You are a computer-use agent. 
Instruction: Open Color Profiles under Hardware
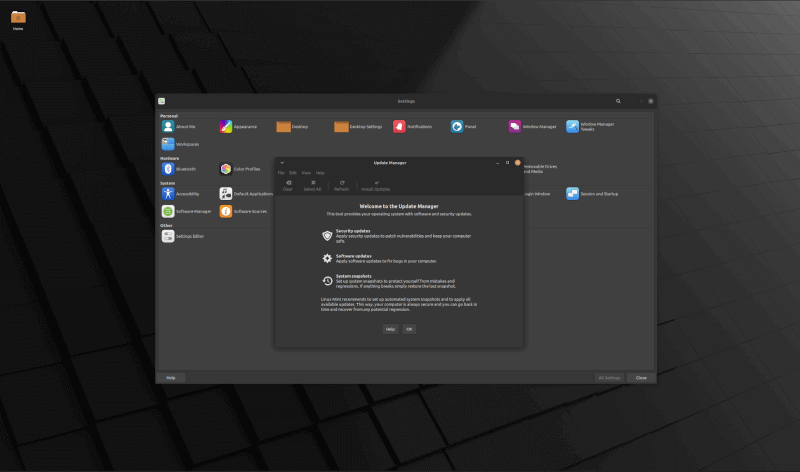pos(240,169)
